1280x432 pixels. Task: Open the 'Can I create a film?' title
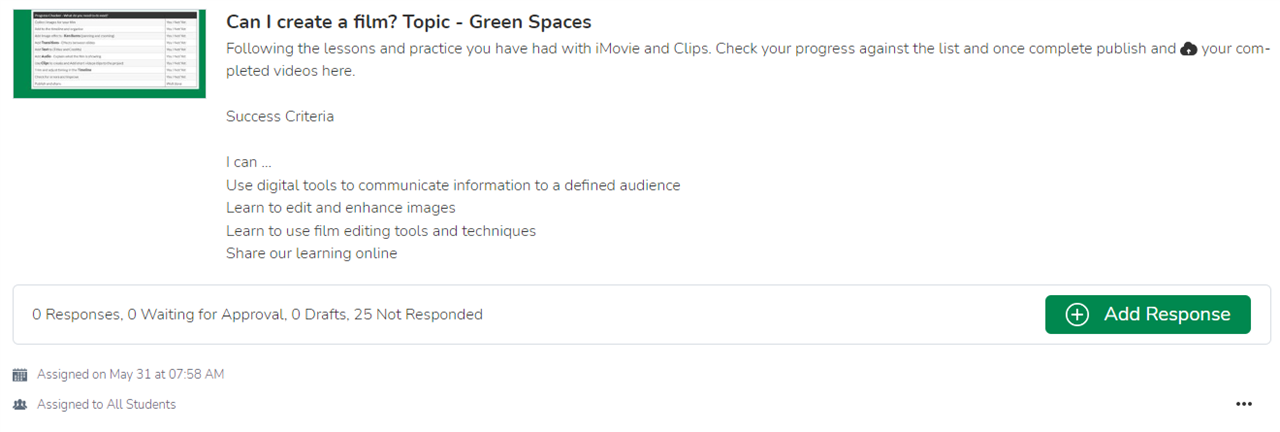click(408, 21)
